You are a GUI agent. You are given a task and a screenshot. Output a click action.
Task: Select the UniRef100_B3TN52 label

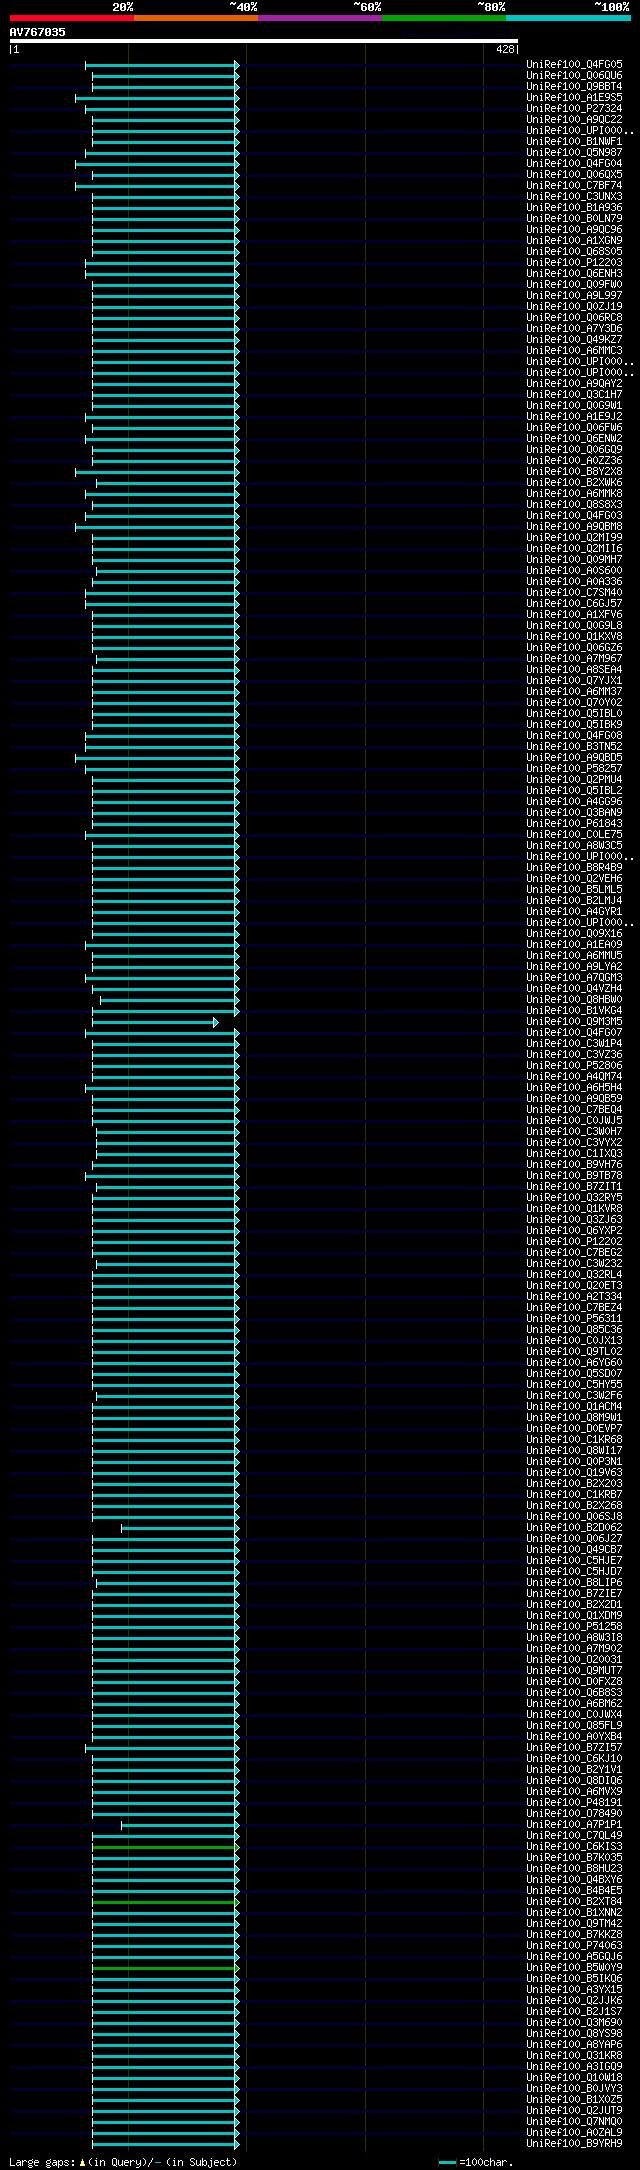[574, 746]
